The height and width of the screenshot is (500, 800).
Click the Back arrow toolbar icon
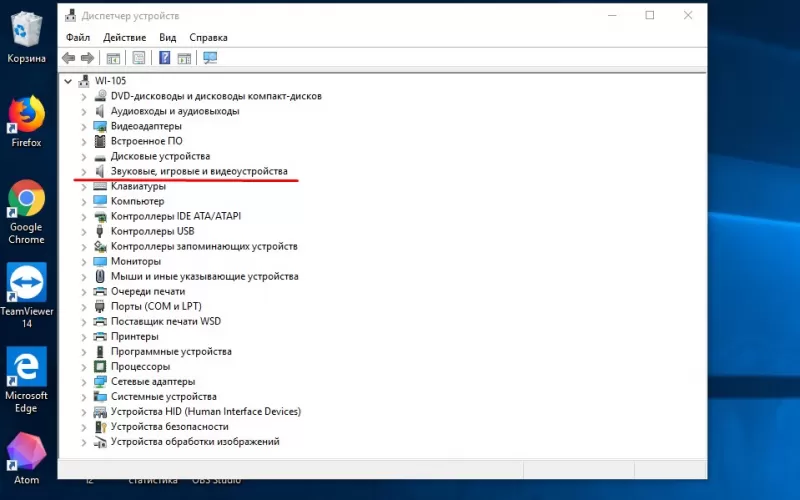[68, 58]
